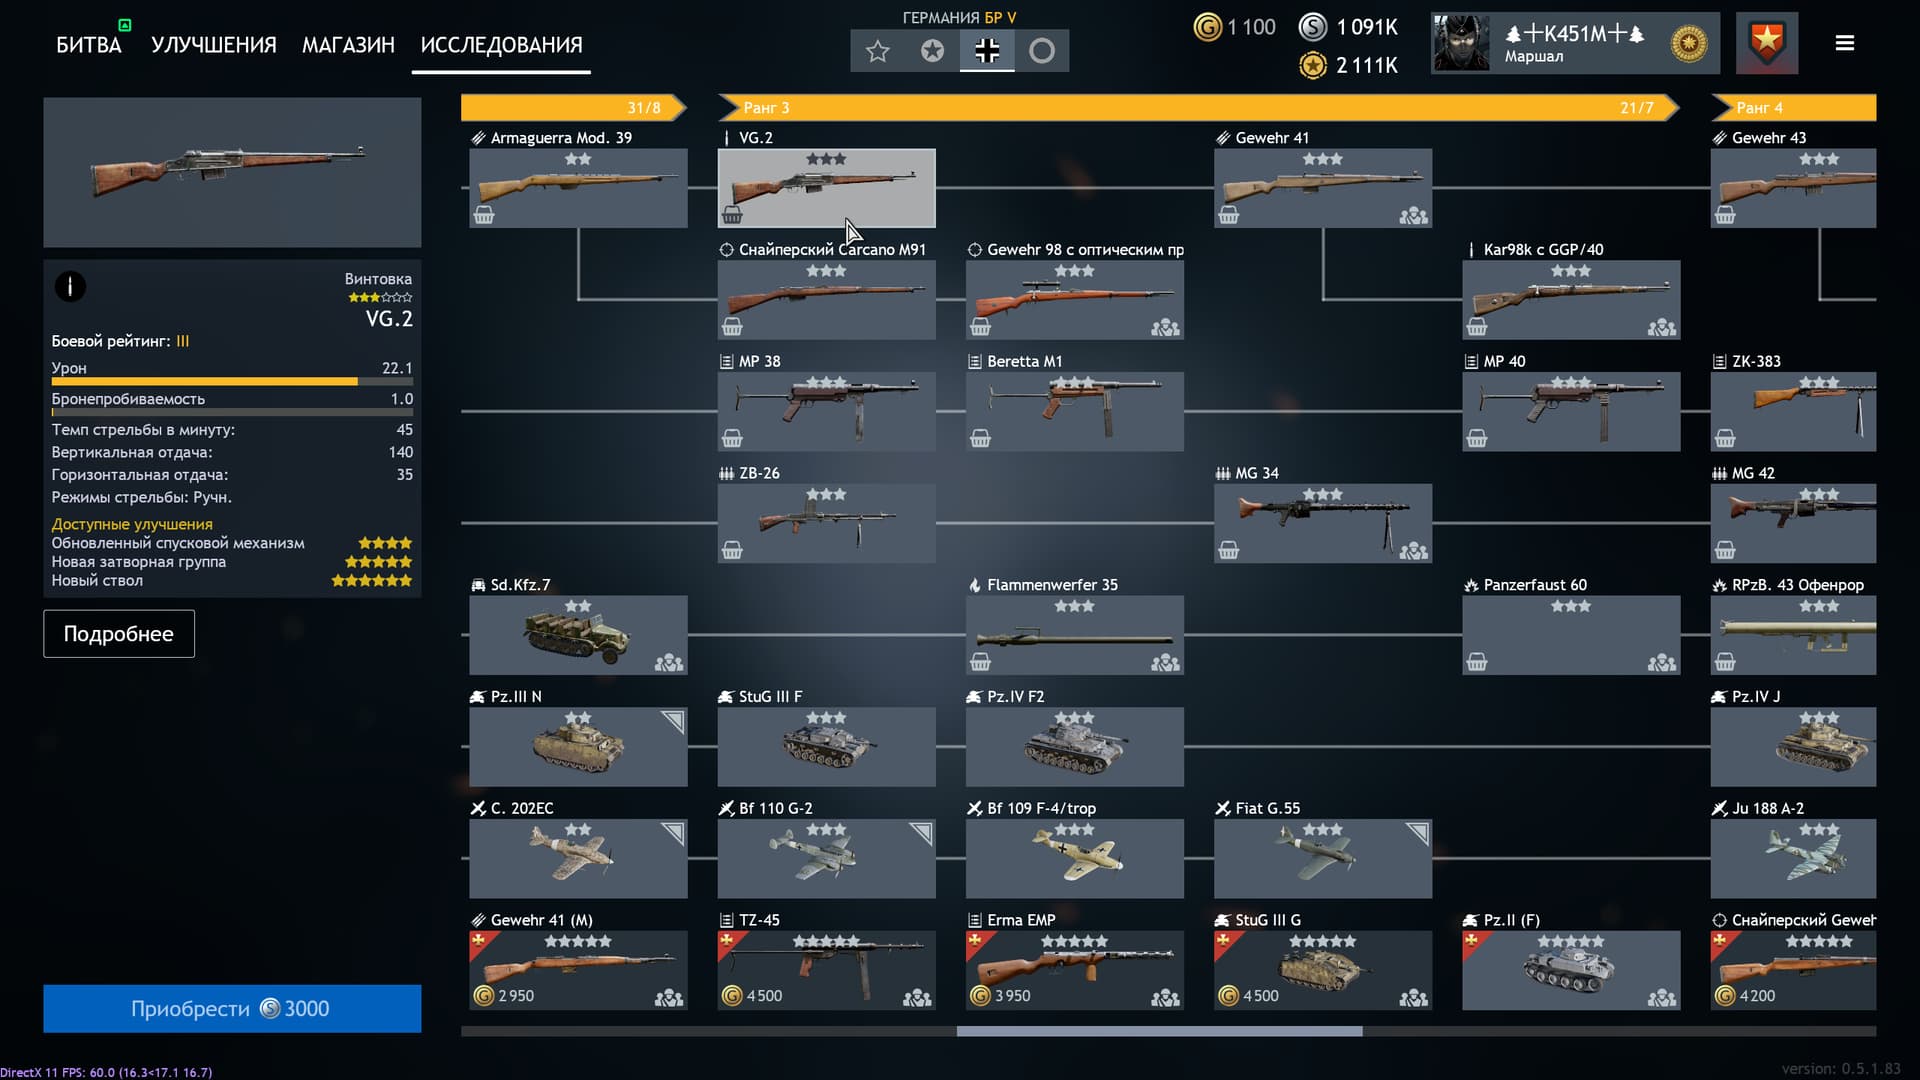Click the squad icon on Gewehr 41

[x=1413, y=215]
